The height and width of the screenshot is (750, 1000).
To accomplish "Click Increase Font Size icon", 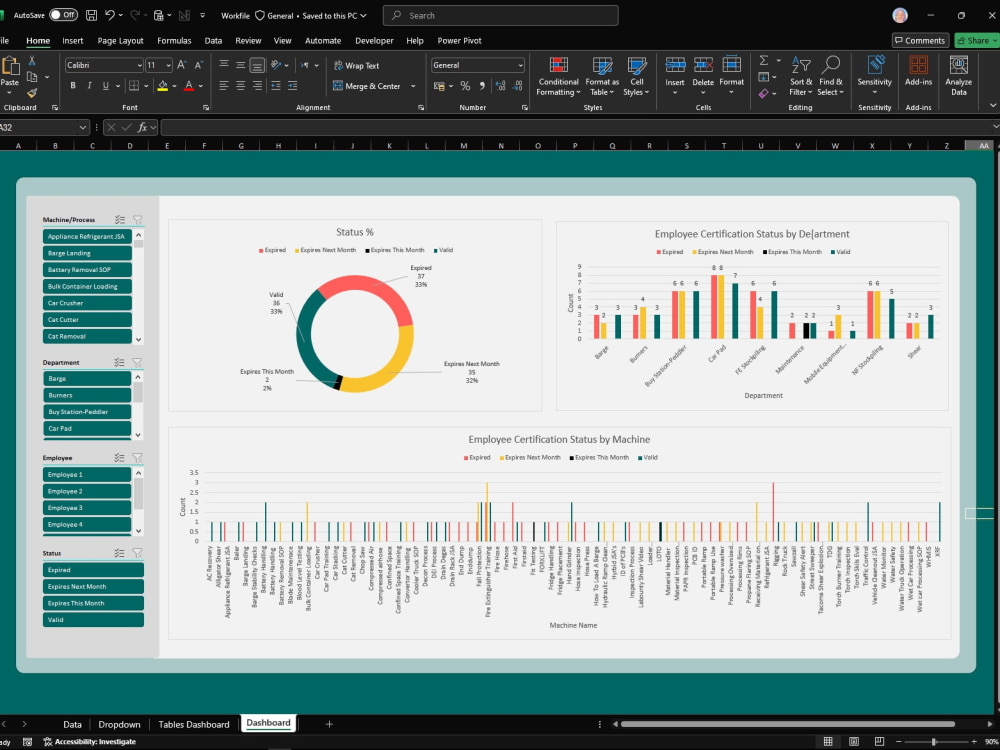I will point(182,65).
